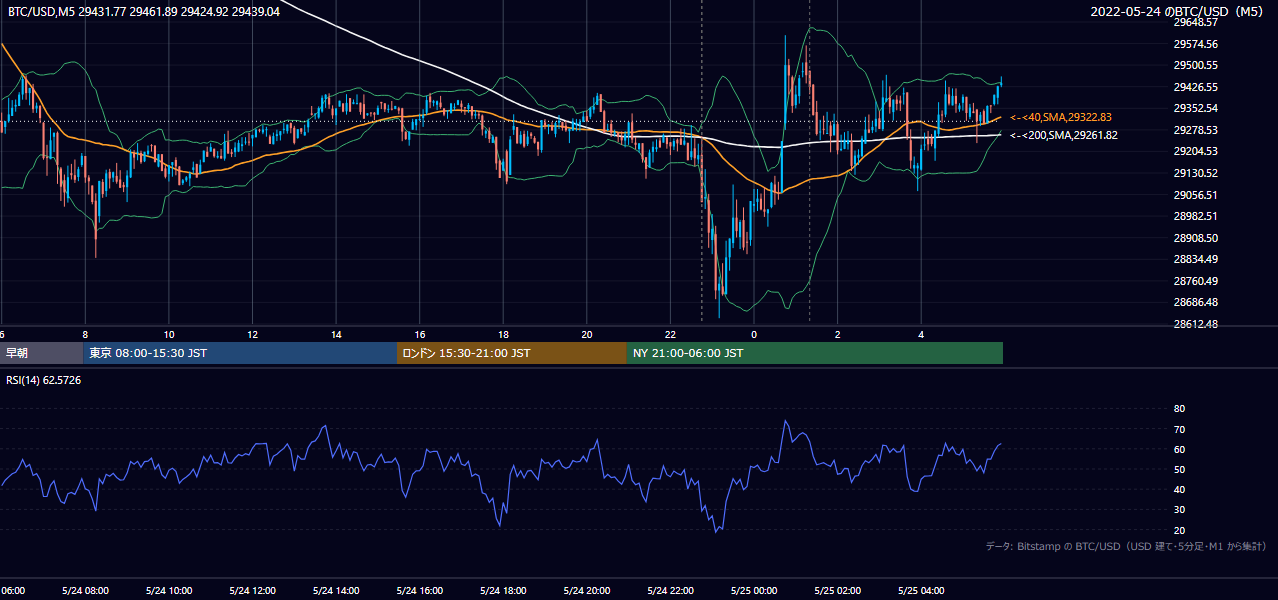1278x600 pixels.
Task: Click the 5/24 20:00 bottom axis label
Action: (587, 590)
